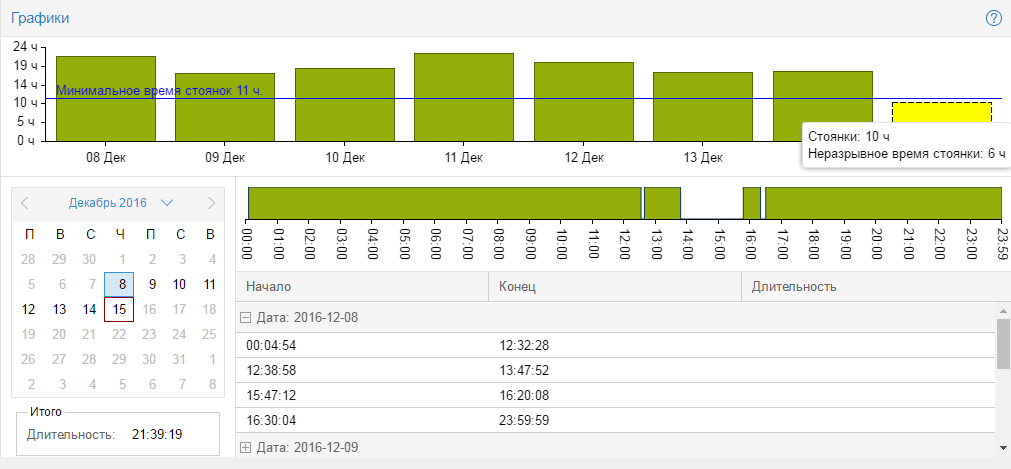Go to previous month in calendar
Image resolution: width=1011 pixels, height=469 pixels.
coord(26,203)
